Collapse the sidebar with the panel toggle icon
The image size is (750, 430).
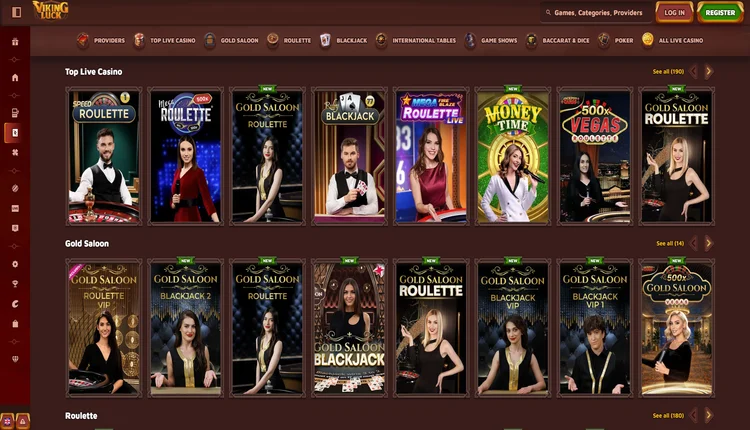click(x=16, y=12)
